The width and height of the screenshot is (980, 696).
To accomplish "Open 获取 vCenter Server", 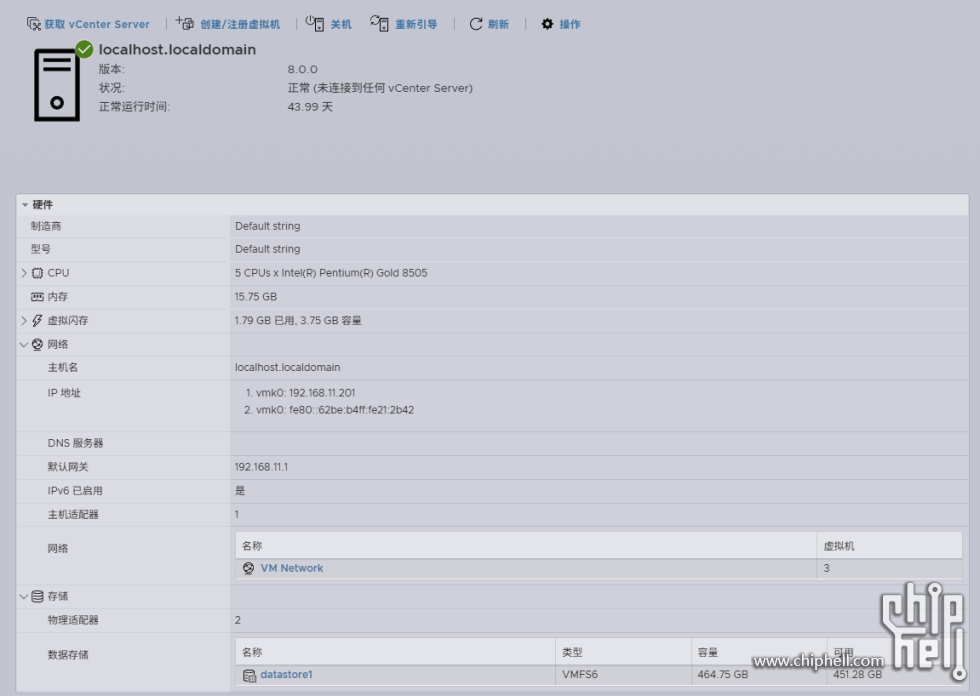I will point(97,24).
